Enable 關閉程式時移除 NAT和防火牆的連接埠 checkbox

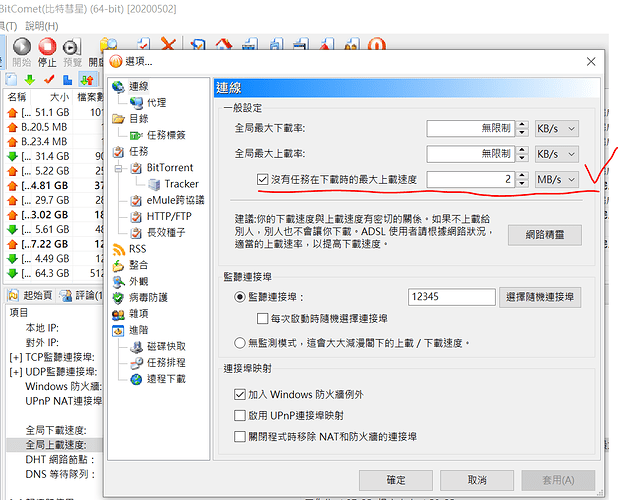point(239,437)
